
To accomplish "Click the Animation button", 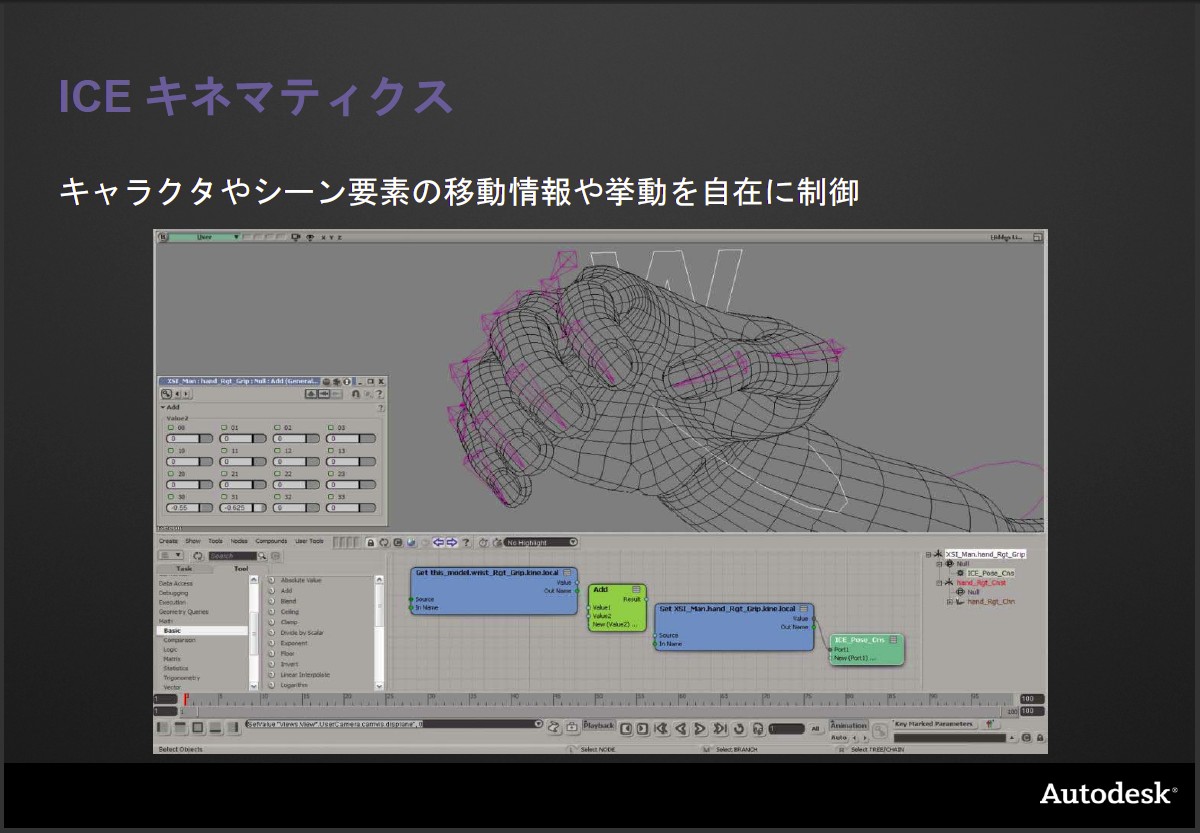I will (849, 726).
